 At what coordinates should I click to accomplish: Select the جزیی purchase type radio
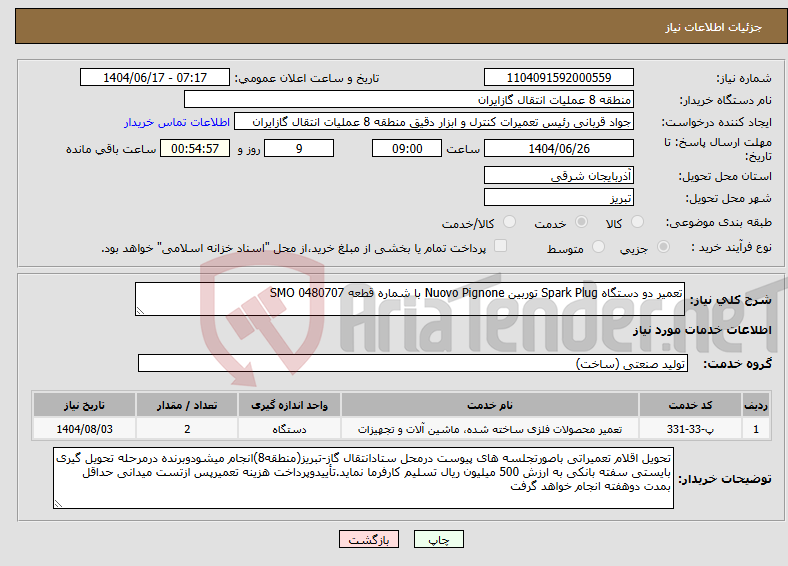[x=663, y=247]
